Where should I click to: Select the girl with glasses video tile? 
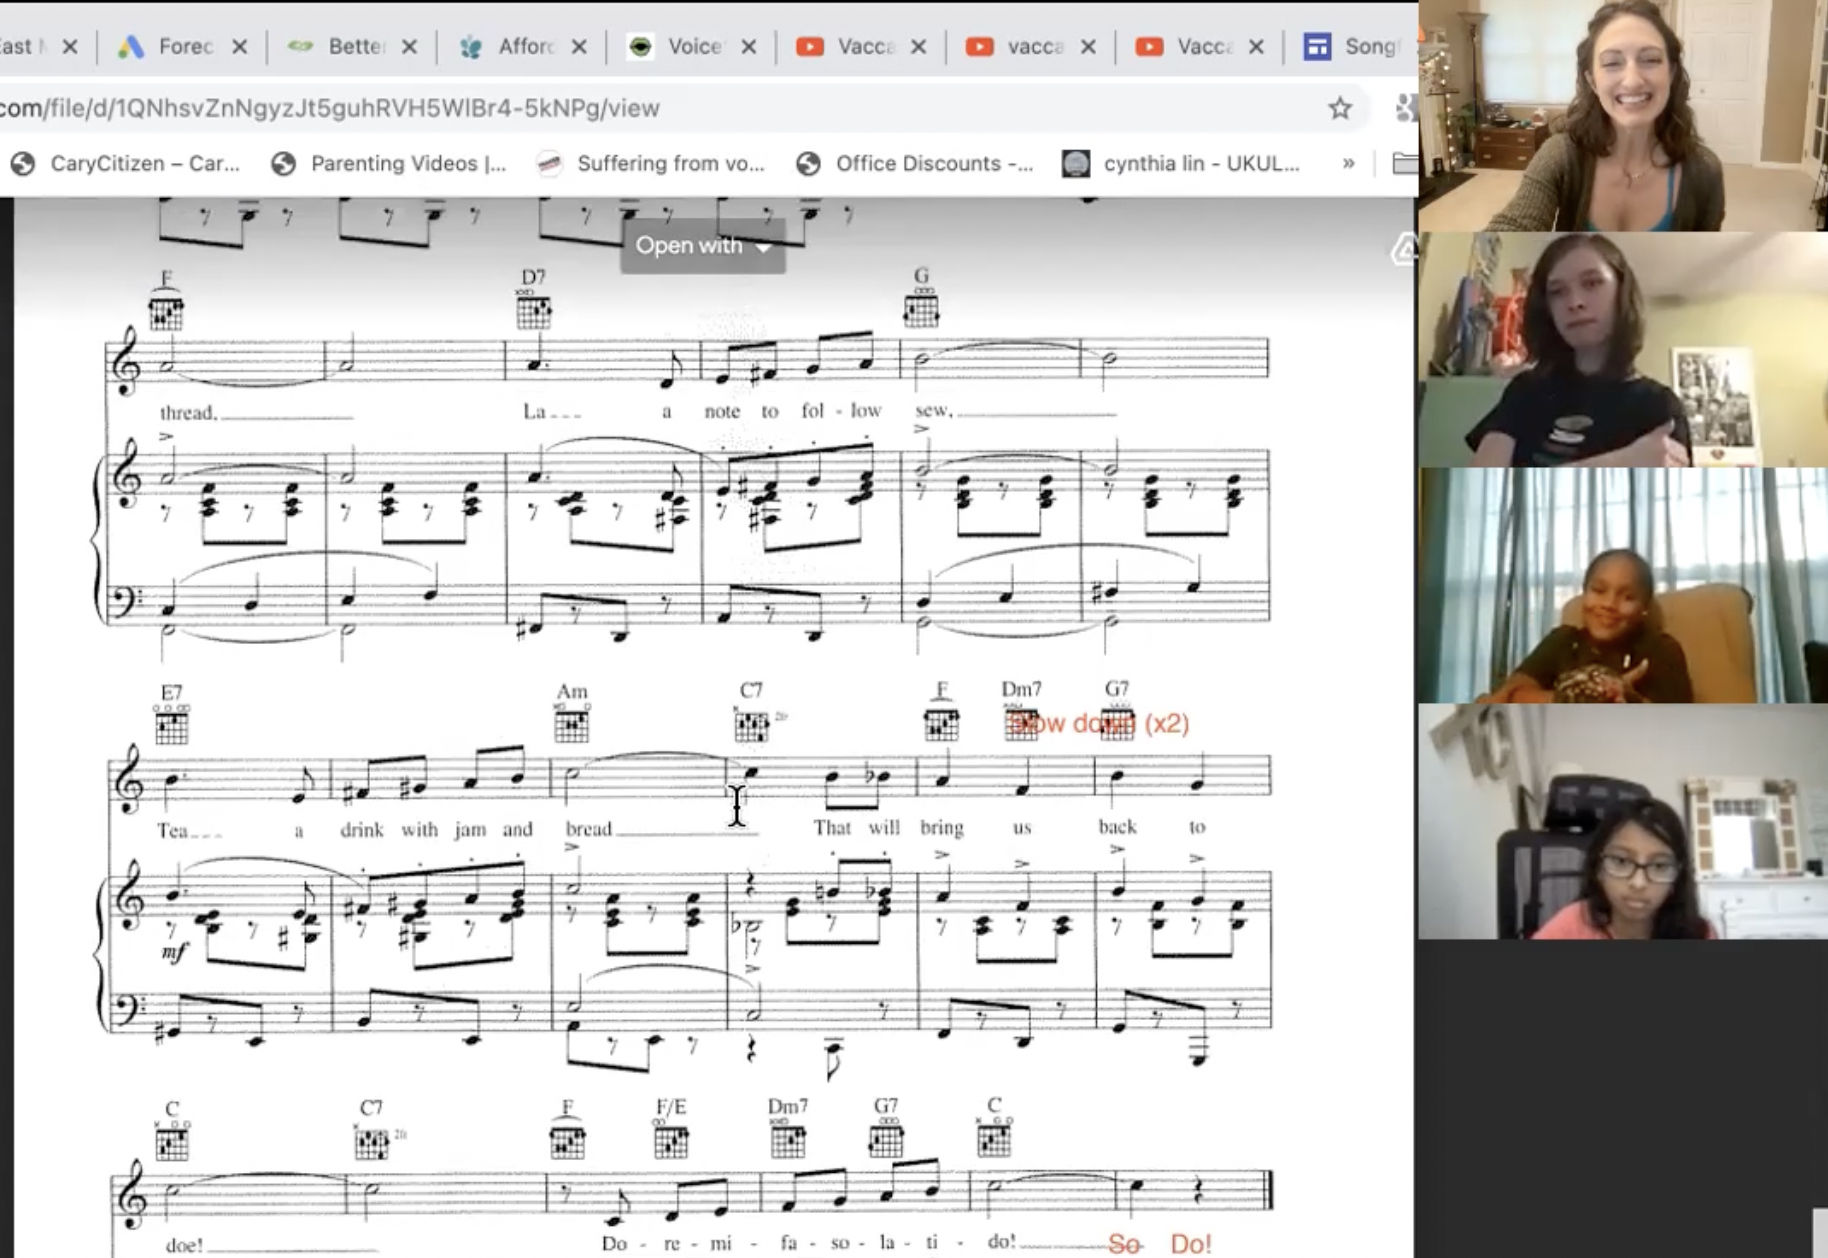tap(1623, 822)
